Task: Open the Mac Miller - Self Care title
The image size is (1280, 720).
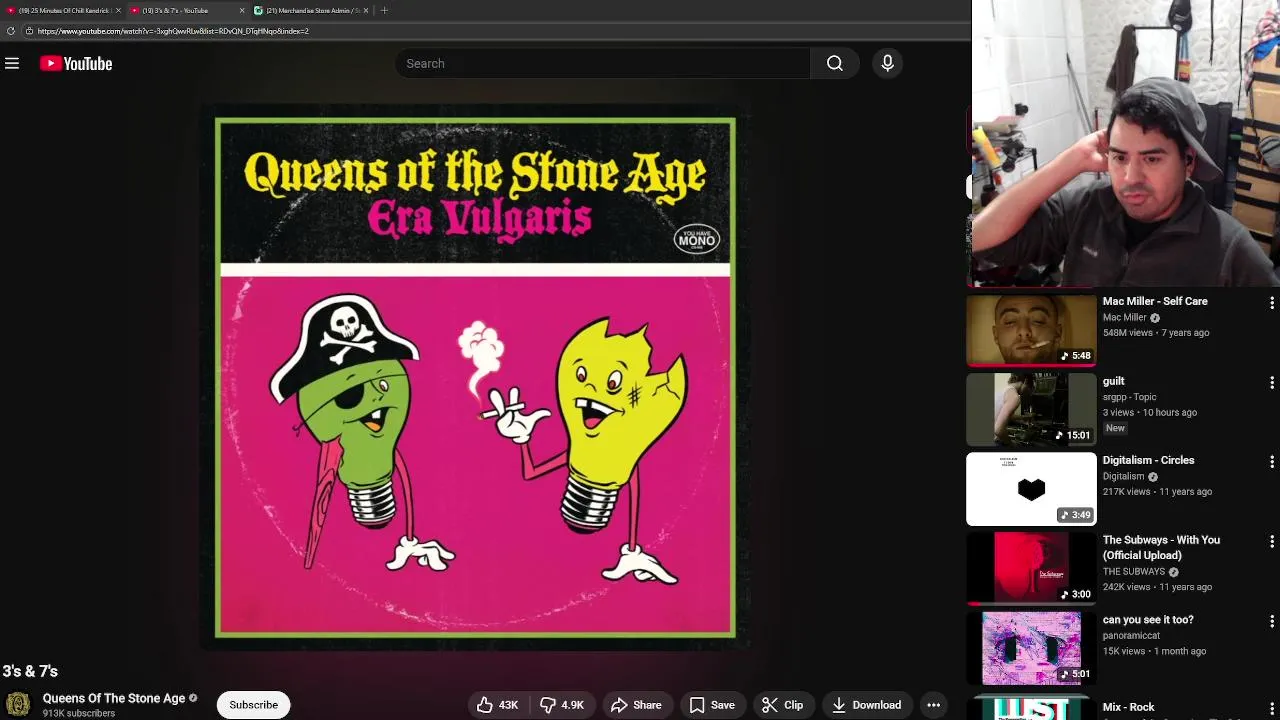Action: pyautogui.click(x=1155, y=301)
